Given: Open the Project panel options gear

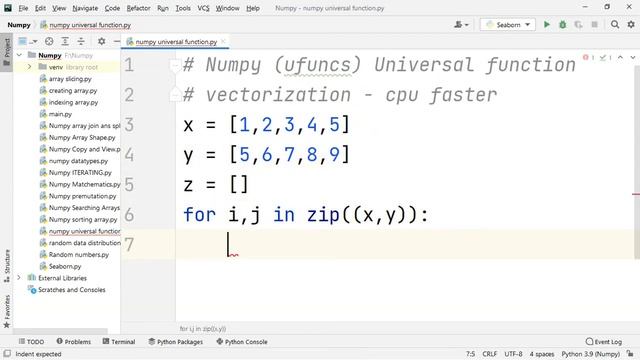Looking at the screenshot, I should (102, 41).
